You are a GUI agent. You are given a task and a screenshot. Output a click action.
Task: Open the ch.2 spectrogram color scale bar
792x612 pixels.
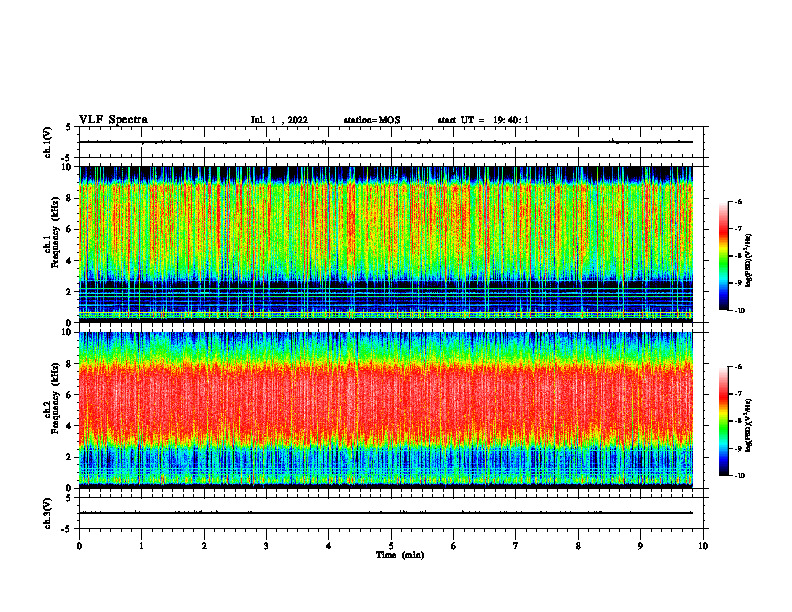(723, 421)
